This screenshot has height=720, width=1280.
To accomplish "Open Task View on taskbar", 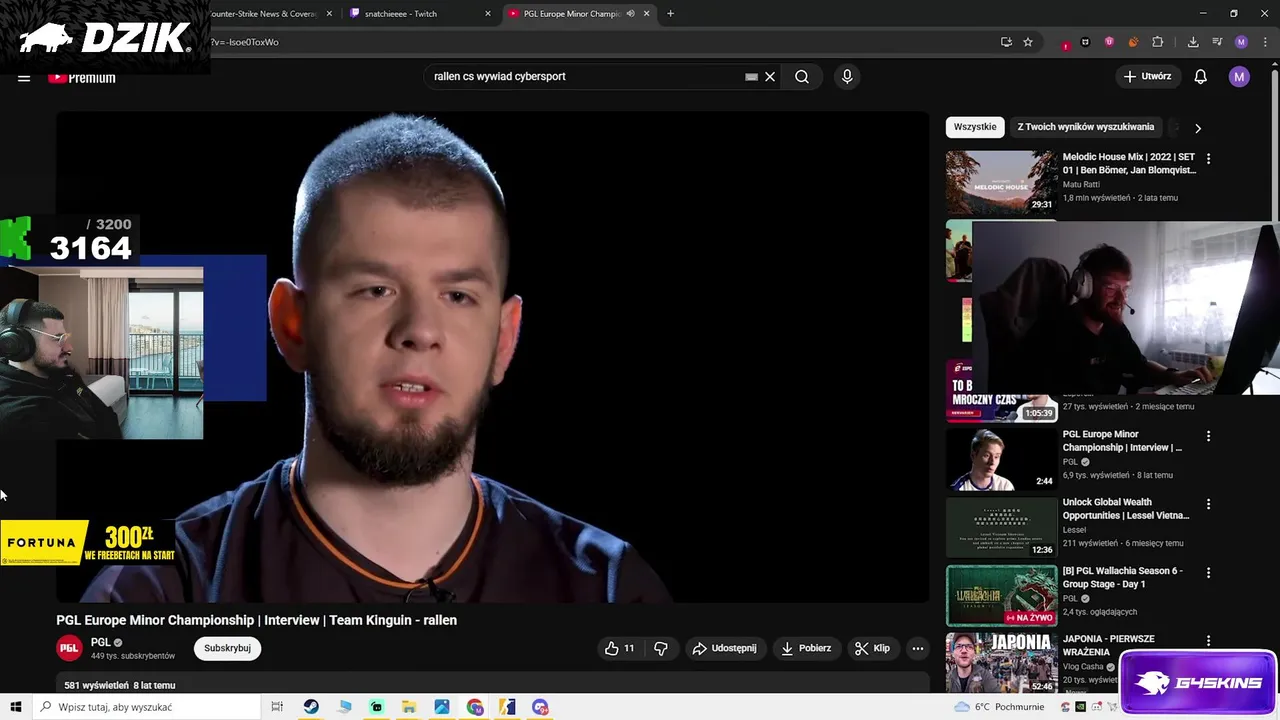I will 277,707.
